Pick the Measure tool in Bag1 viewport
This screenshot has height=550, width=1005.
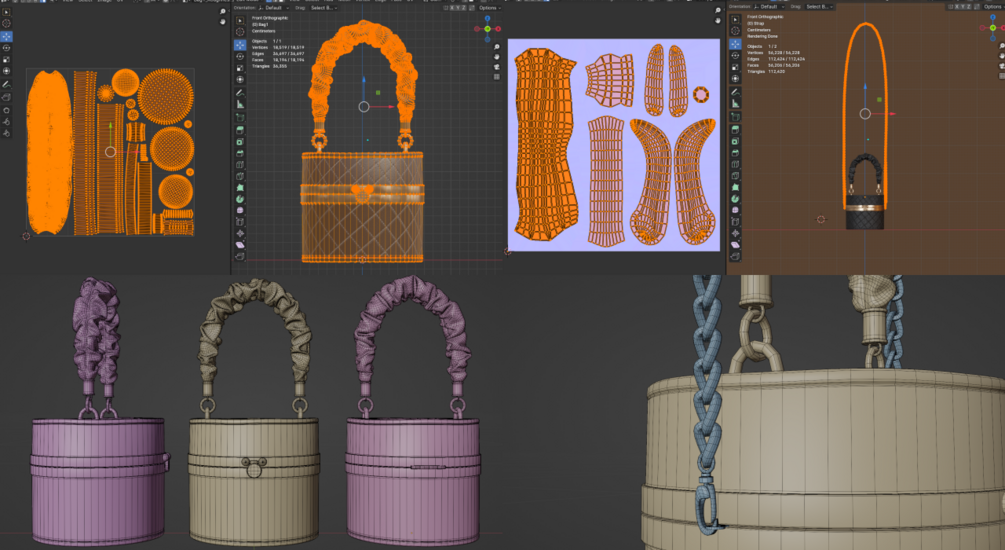[240, 104]
